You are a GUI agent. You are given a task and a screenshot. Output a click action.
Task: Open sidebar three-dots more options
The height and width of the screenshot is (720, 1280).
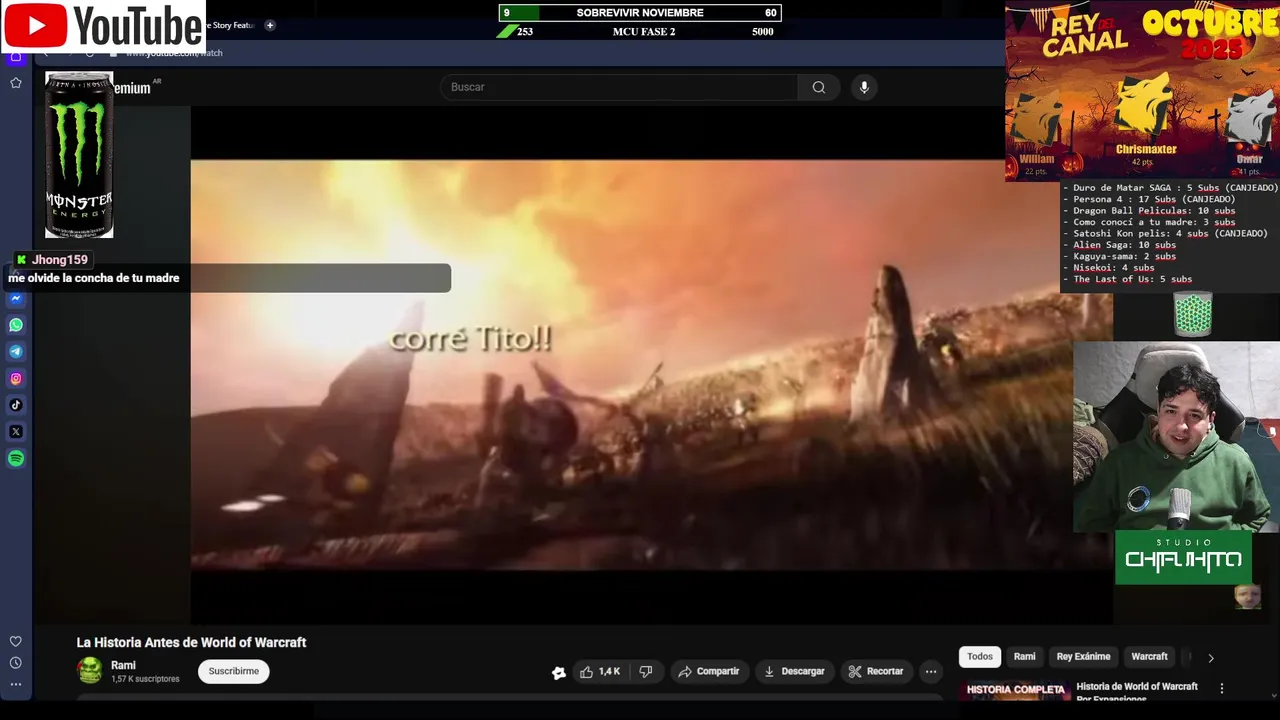(16, 685)
